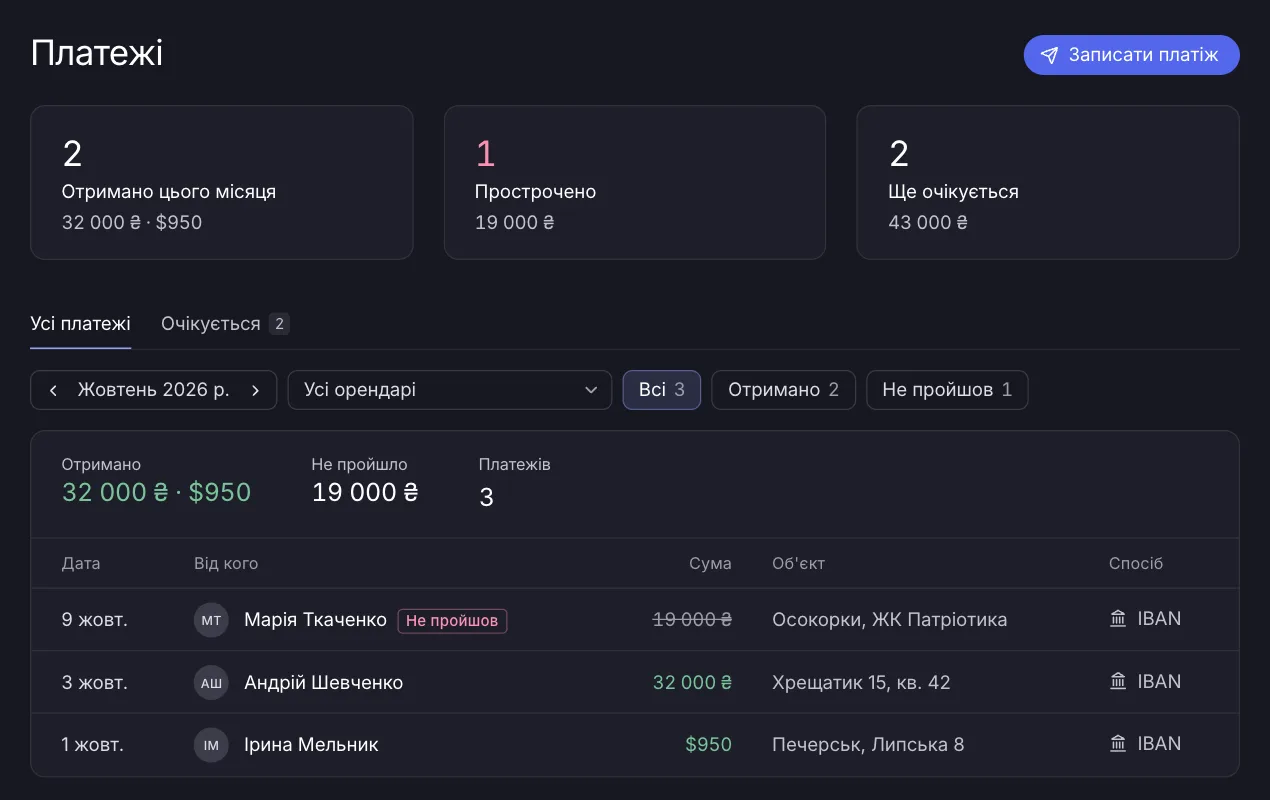1270x800 pixels.
Task: Go to next month with right chevron
Action: (x=256, y=390)
